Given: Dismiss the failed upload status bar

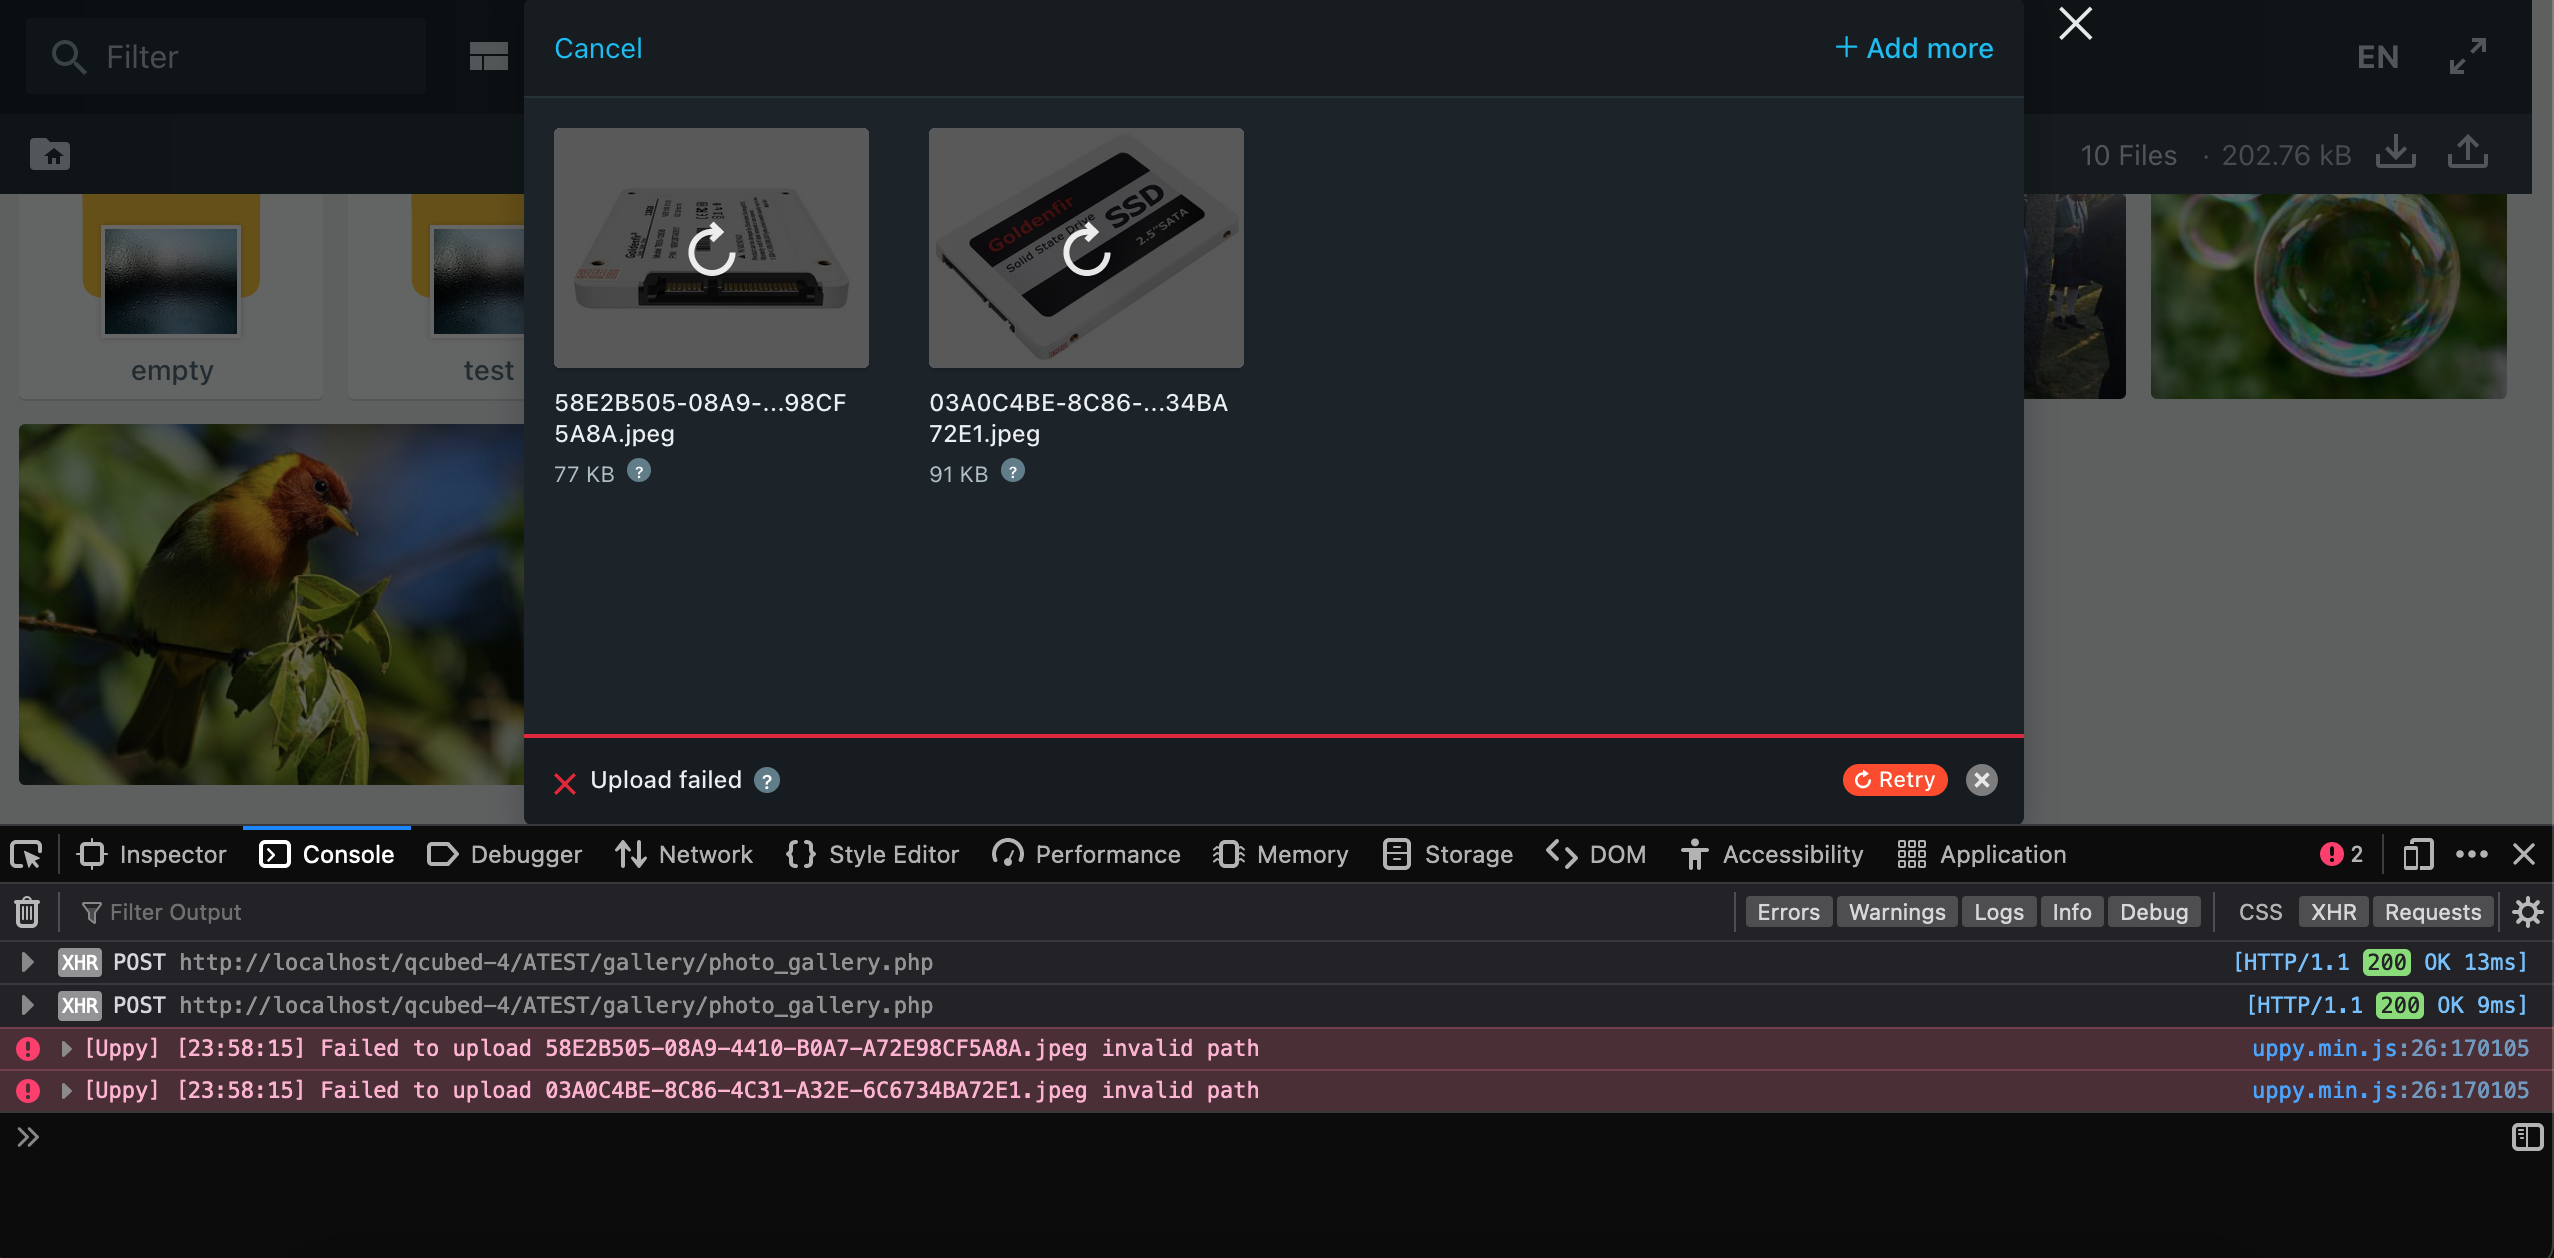Looking at the screenshot, I should pyautogui.click(x=1981, y=780).
